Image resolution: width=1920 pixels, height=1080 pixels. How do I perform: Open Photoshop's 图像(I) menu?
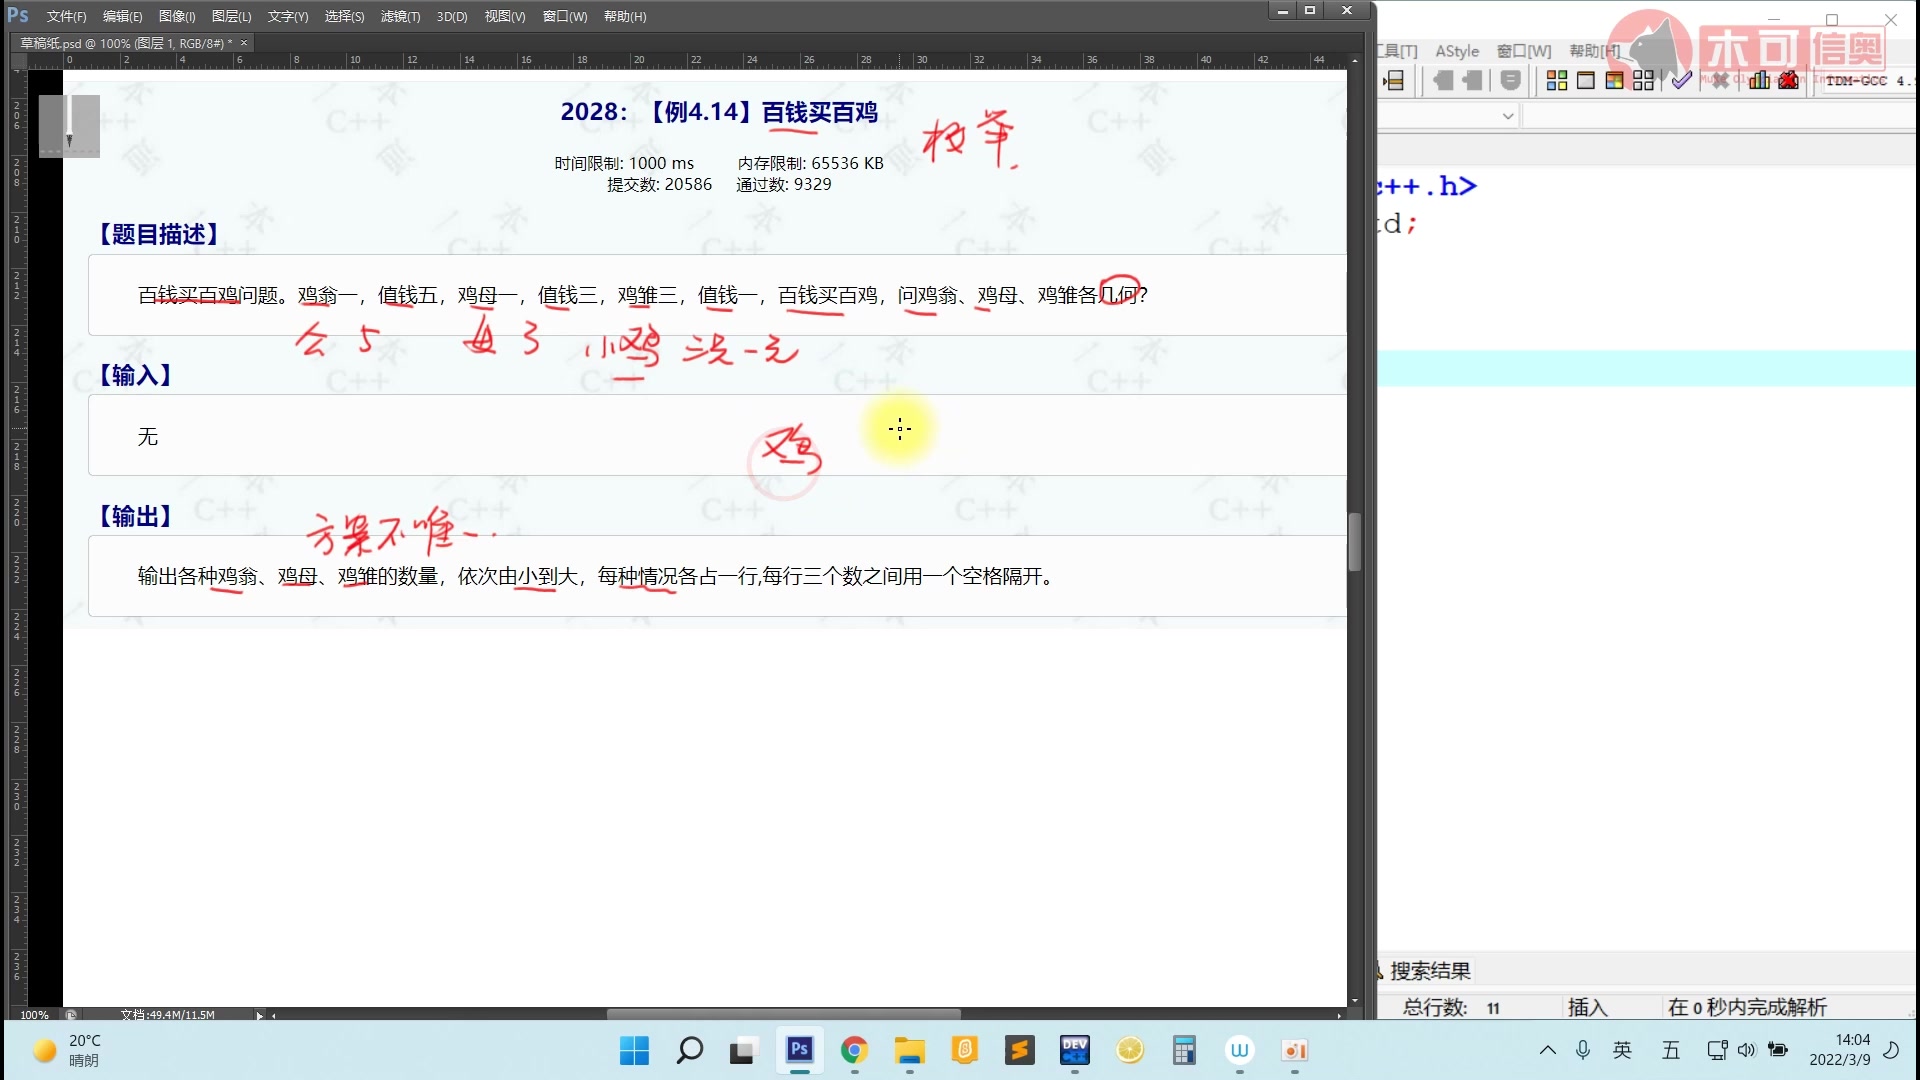(177, 16)
